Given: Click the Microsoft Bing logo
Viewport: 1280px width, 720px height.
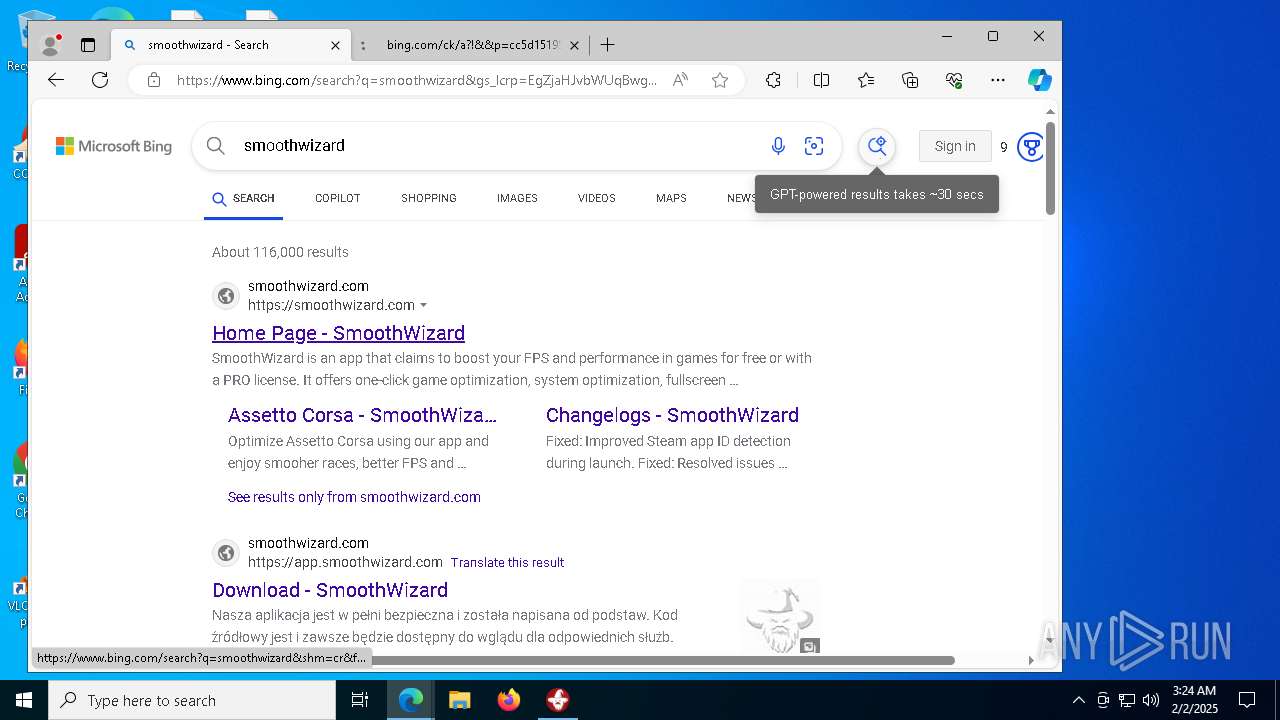Looking at the screenshot, I should click(x=113, y=146).
